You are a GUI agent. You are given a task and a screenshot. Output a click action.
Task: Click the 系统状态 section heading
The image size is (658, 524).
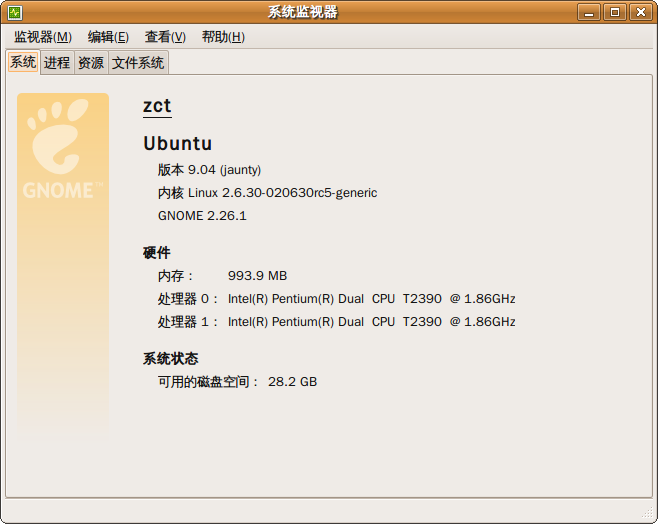pos(170,359)
